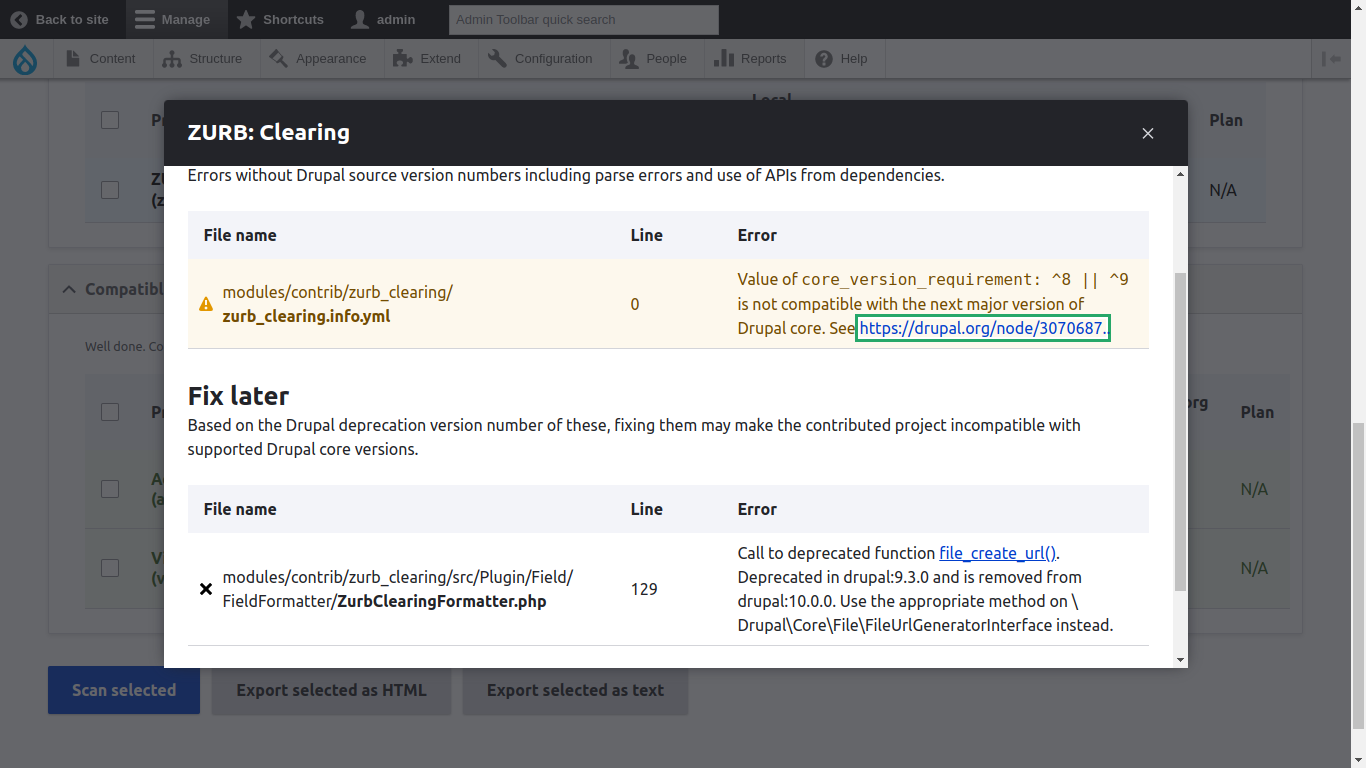Click the Help question mark icon
The height and width of the screenshot is (768, 1366).
click(x=821, y=58)
